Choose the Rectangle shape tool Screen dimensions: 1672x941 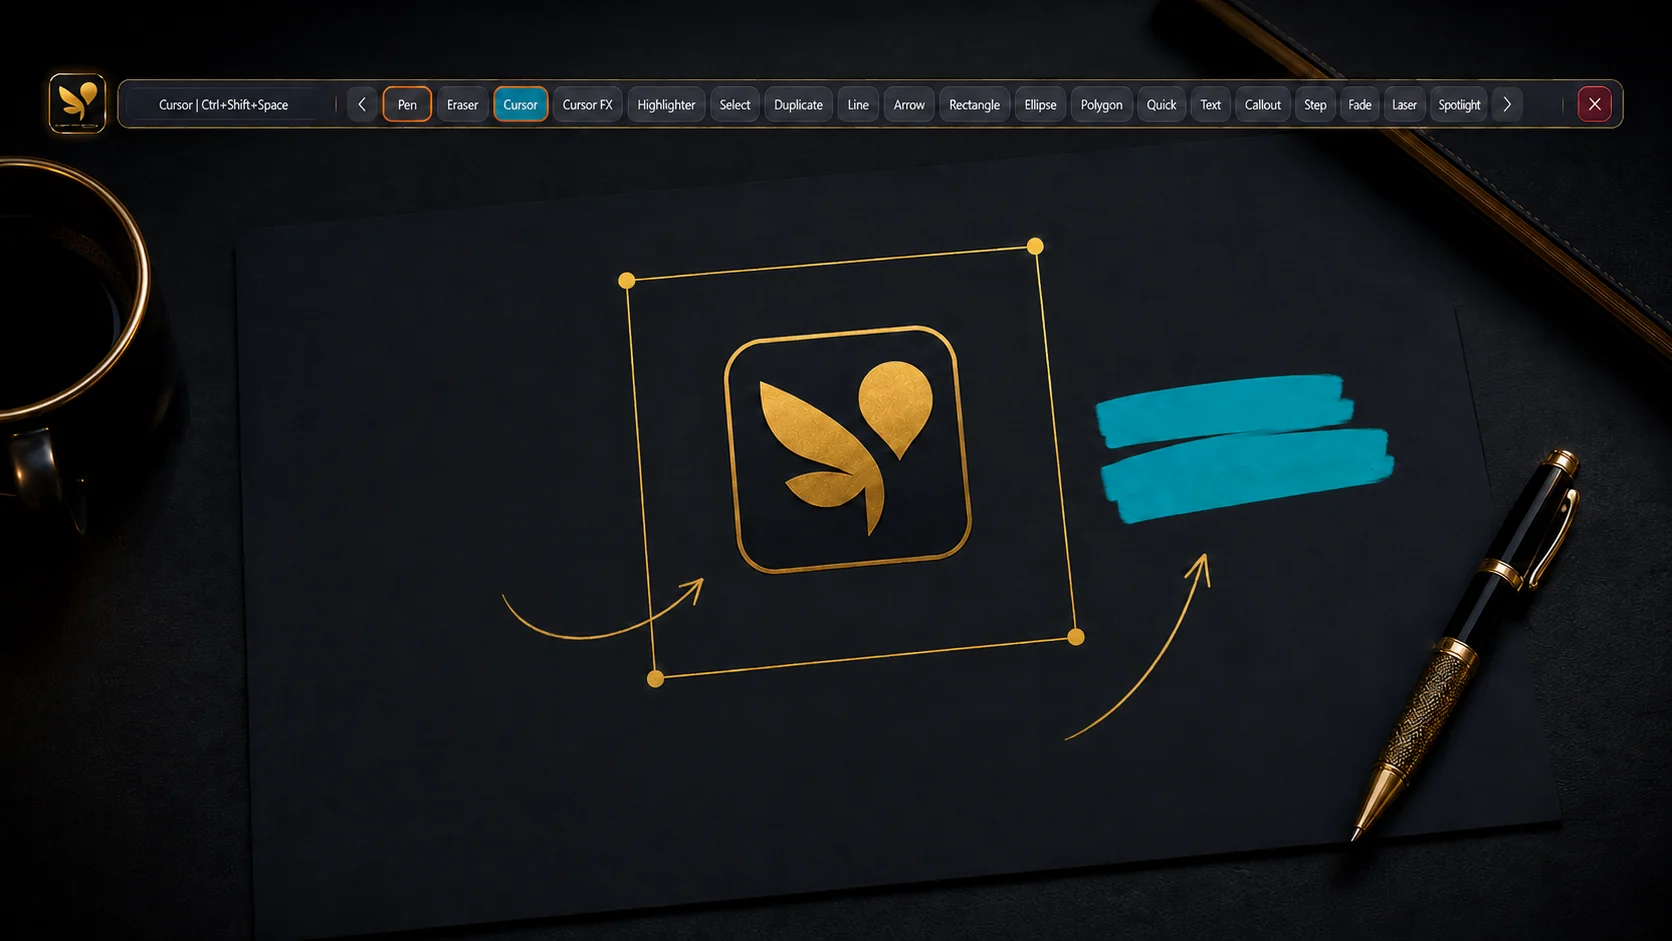click(974, 104)
